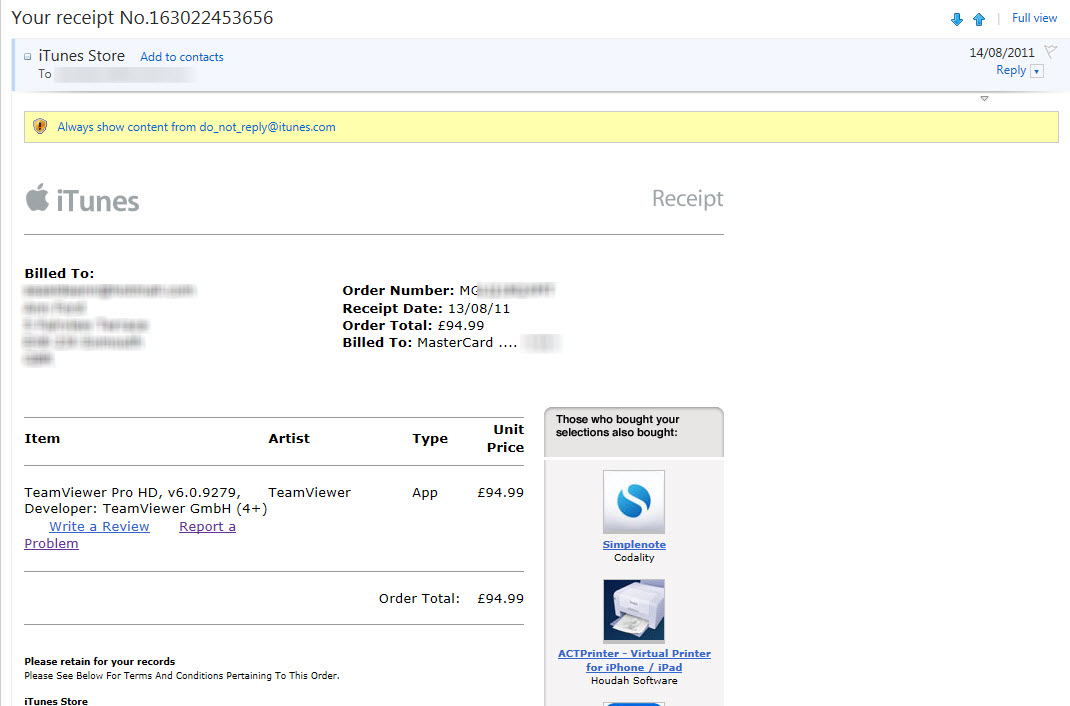Open ACTPrinter - Virtual Printer link
1070x706 pixels.
click(x=634, y=660)
